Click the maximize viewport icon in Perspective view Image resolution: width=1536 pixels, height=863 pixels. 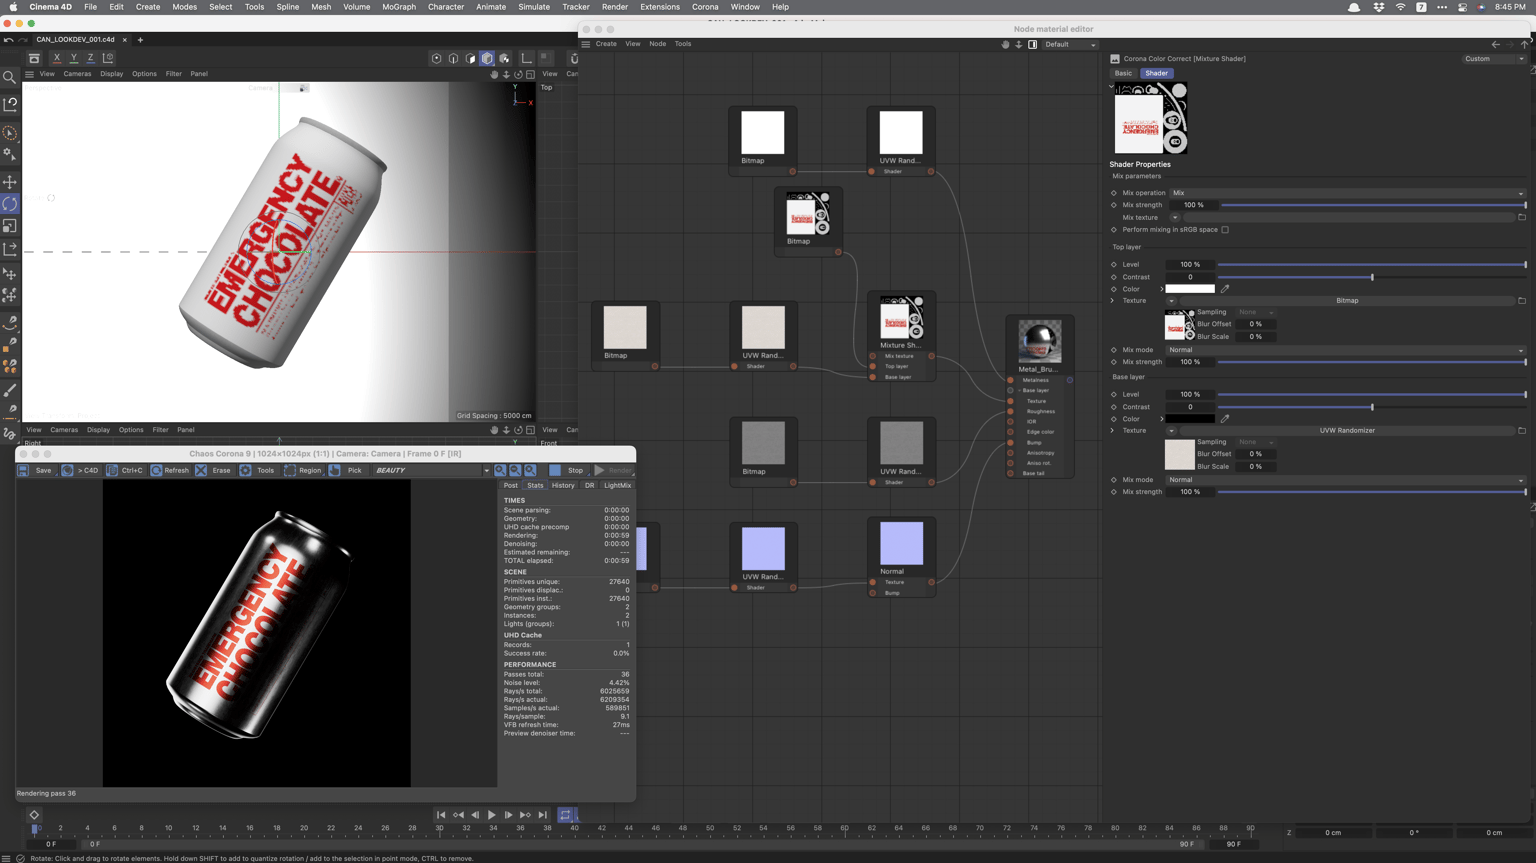(530, 74)
